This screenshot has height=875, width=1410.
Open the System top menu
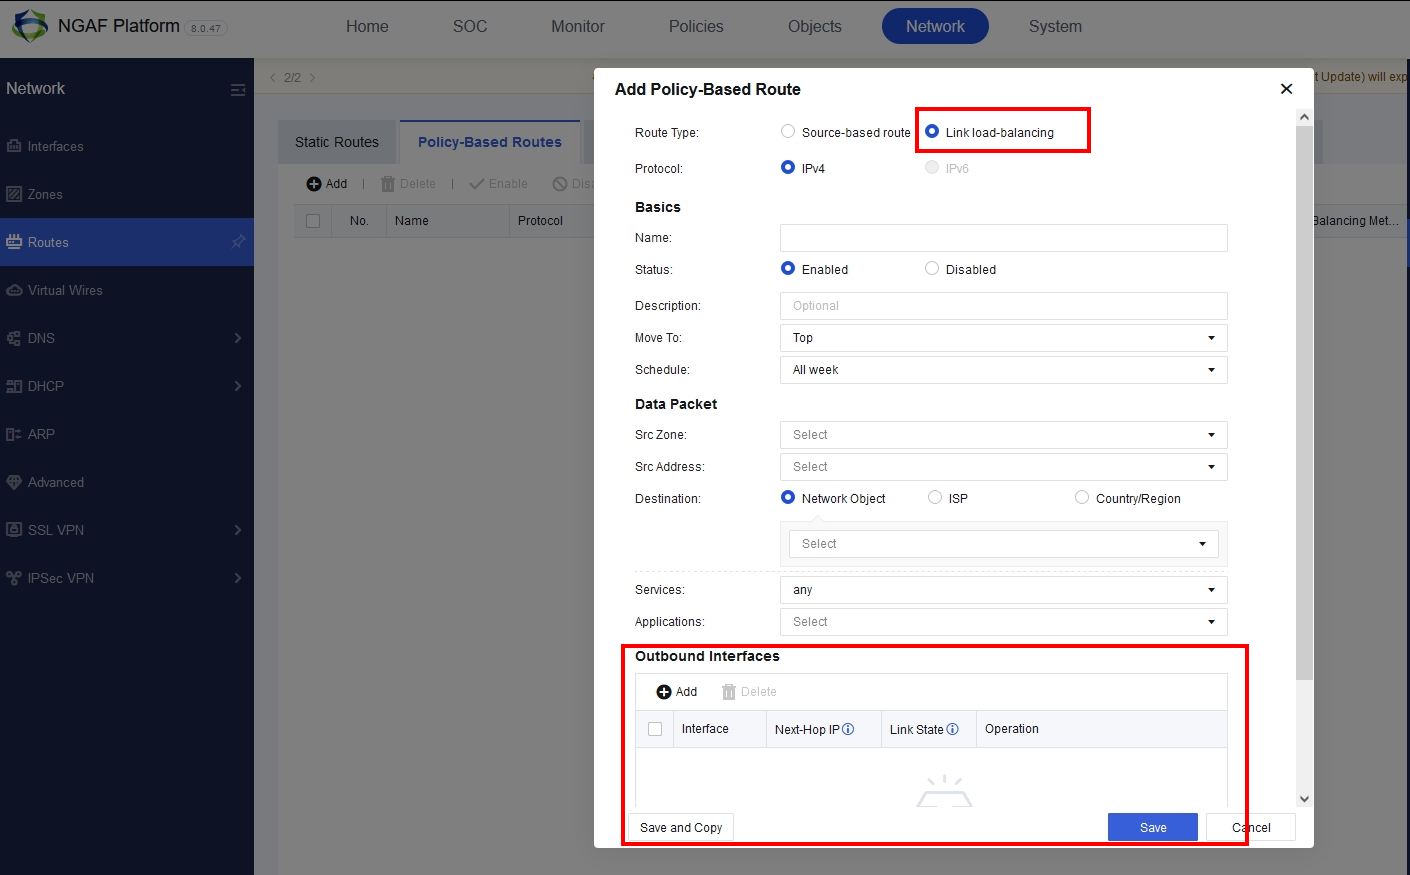tap(1055, 26)
